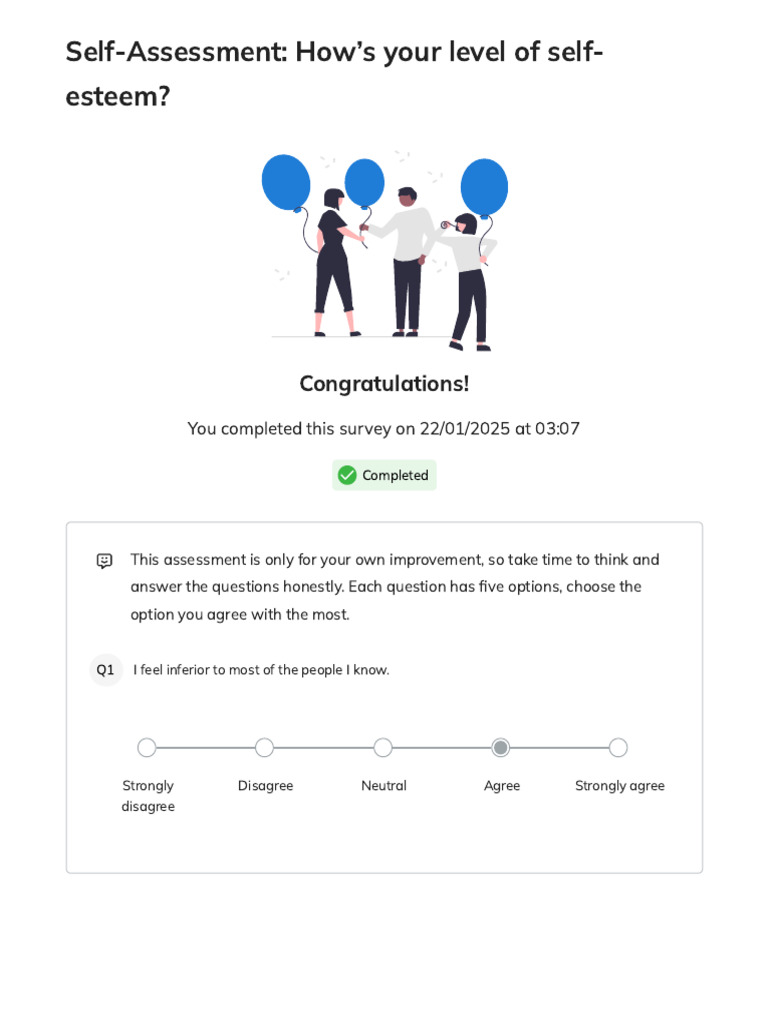
Task: Click the 'Neutral' label text
Action: click(384, 786)
